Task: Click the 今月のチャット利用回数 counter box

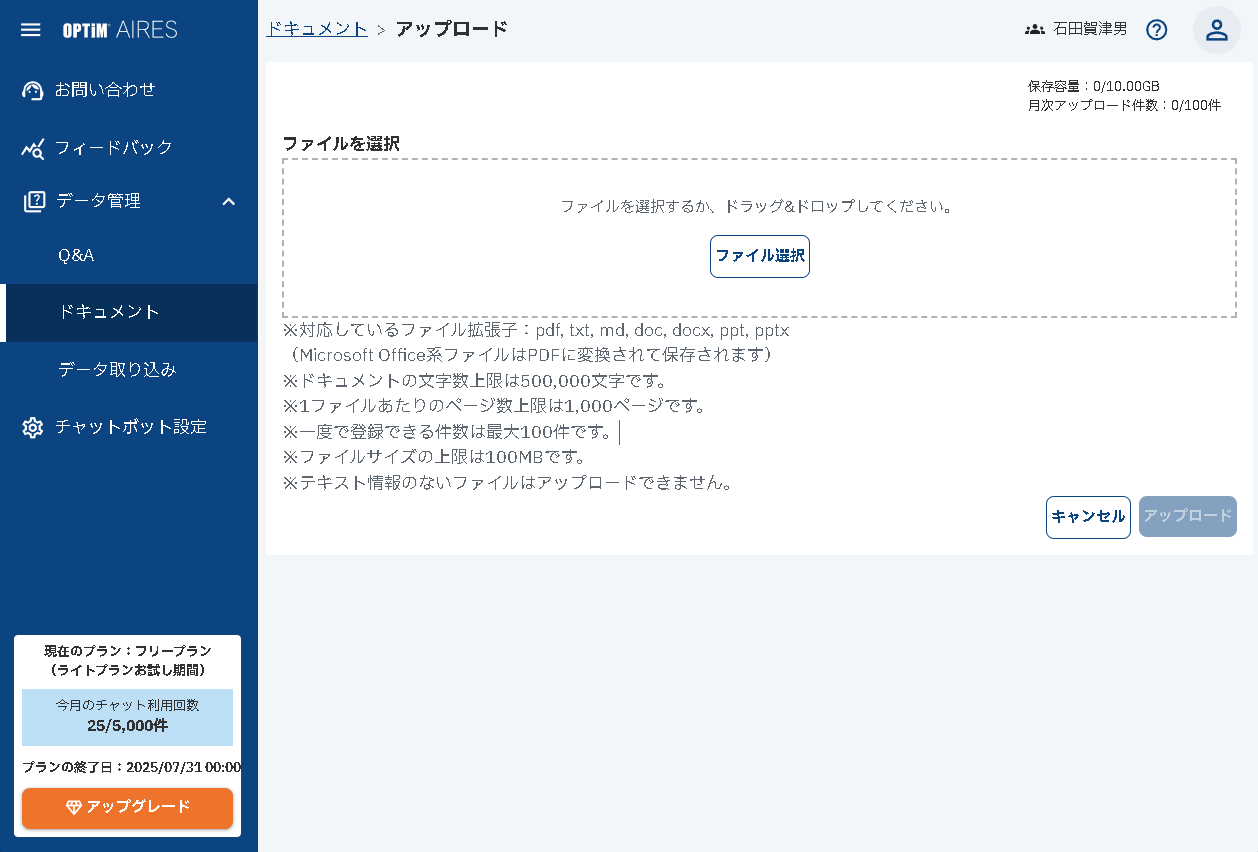Action: pos(127,717)
